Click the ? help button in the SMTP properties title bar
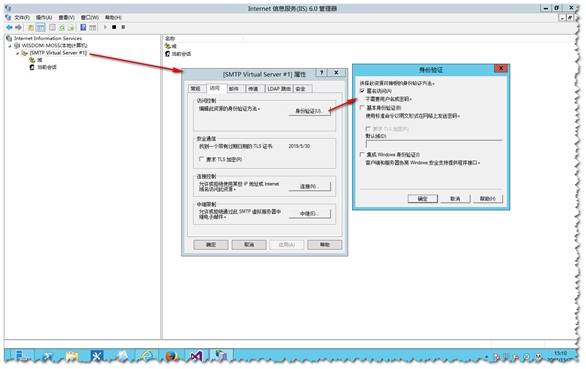Screen dimensions: 586x369 pos(321,73)
